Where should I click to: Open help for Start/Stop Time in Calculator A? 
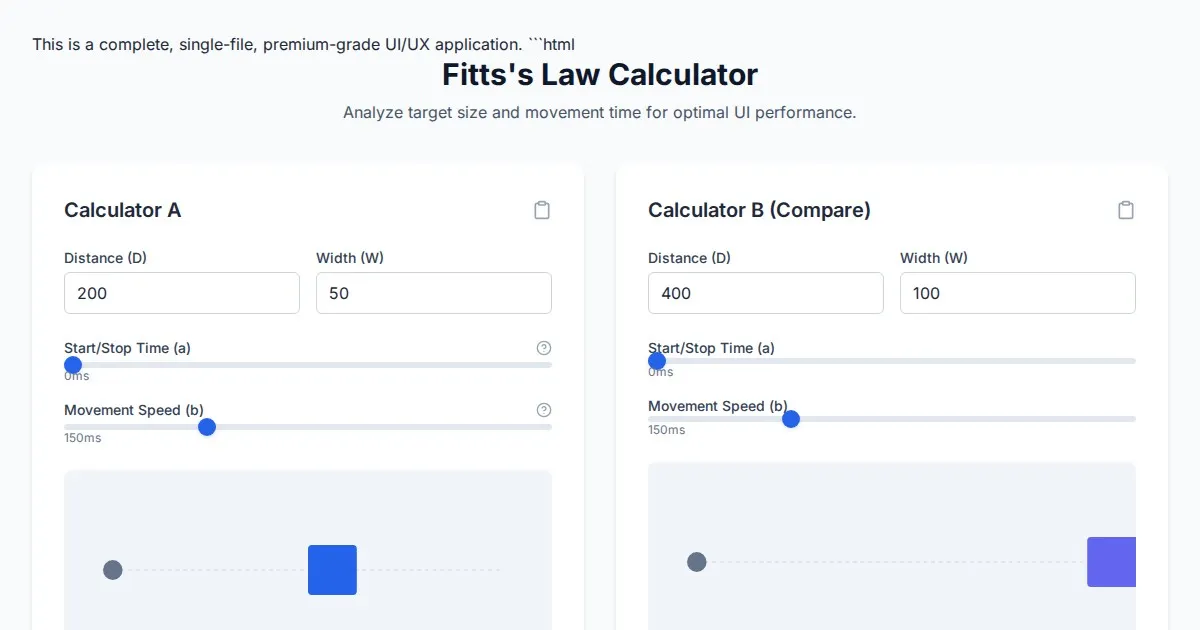[544, 348]
